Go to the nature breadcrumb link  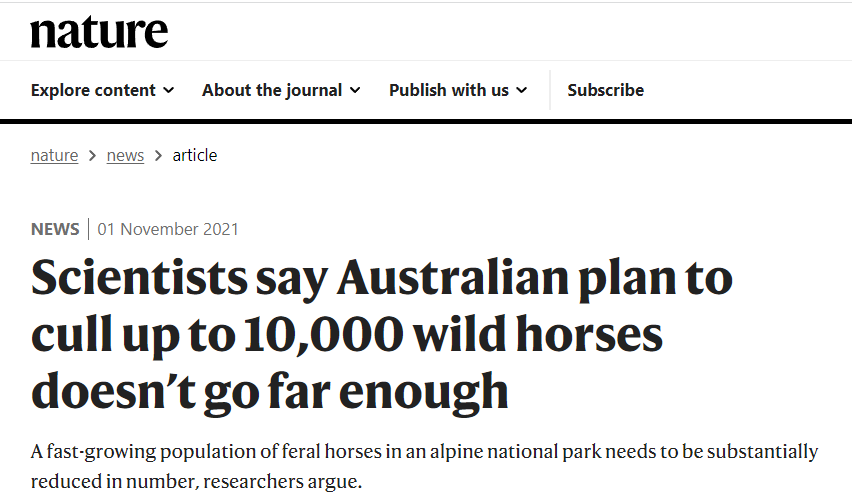pyautogui.click(x=54, y=155)
